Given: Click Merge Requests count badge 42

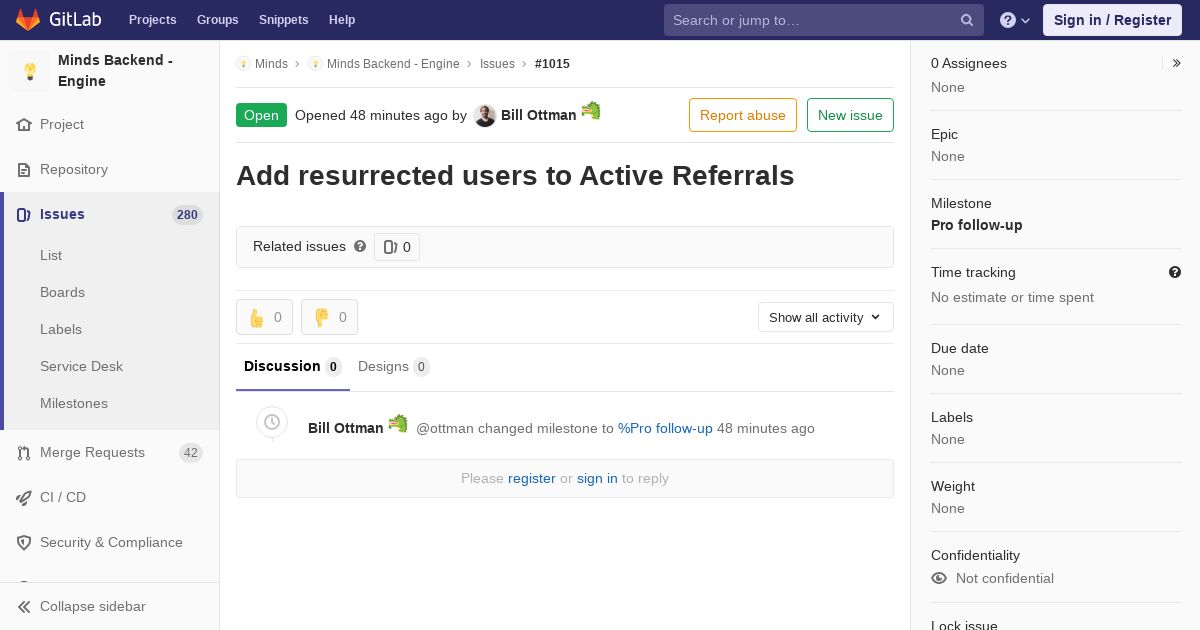Looking at the screenshot, I should [191, 453].
